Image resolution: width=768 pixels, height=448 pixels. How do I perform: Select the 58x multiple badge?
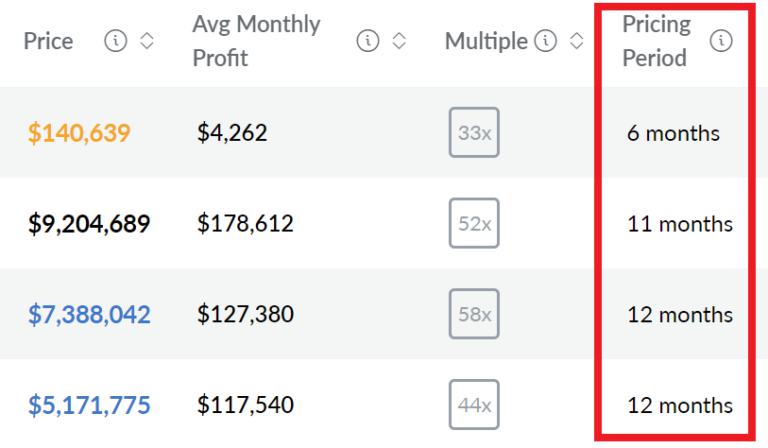[474, 315]
